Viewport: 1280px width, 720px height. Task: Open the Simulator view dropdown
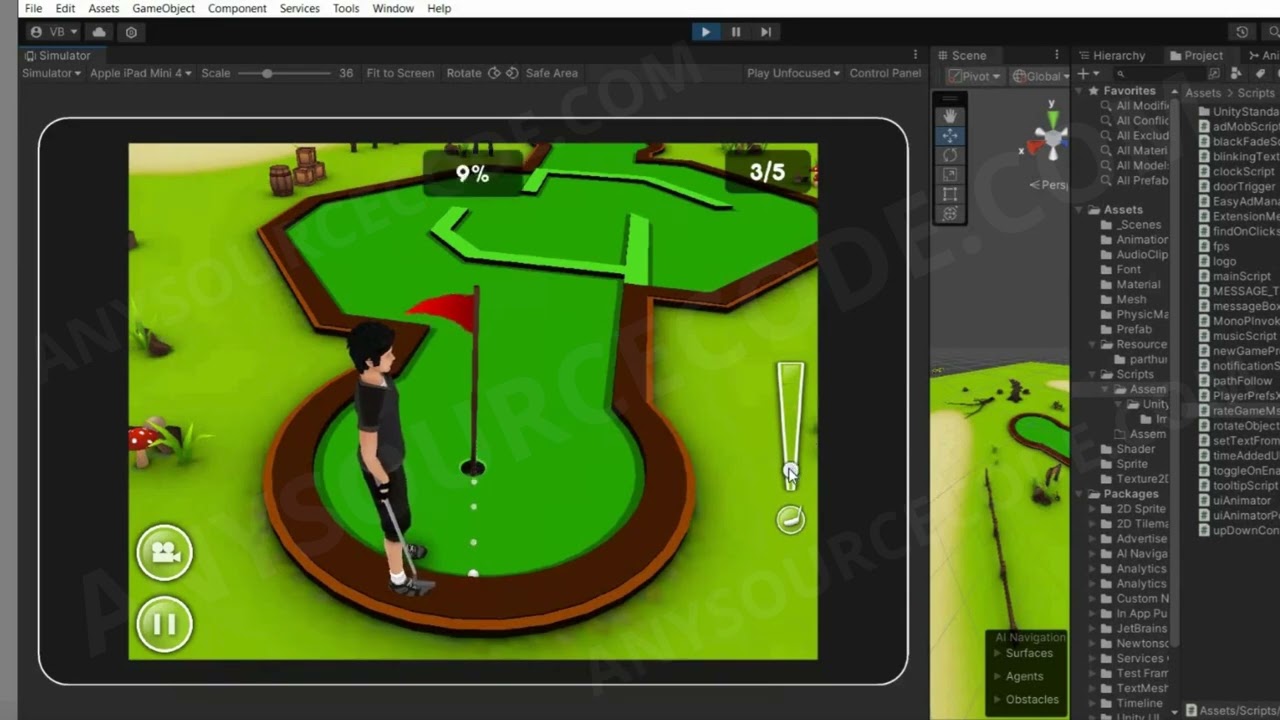coord(51,73)
